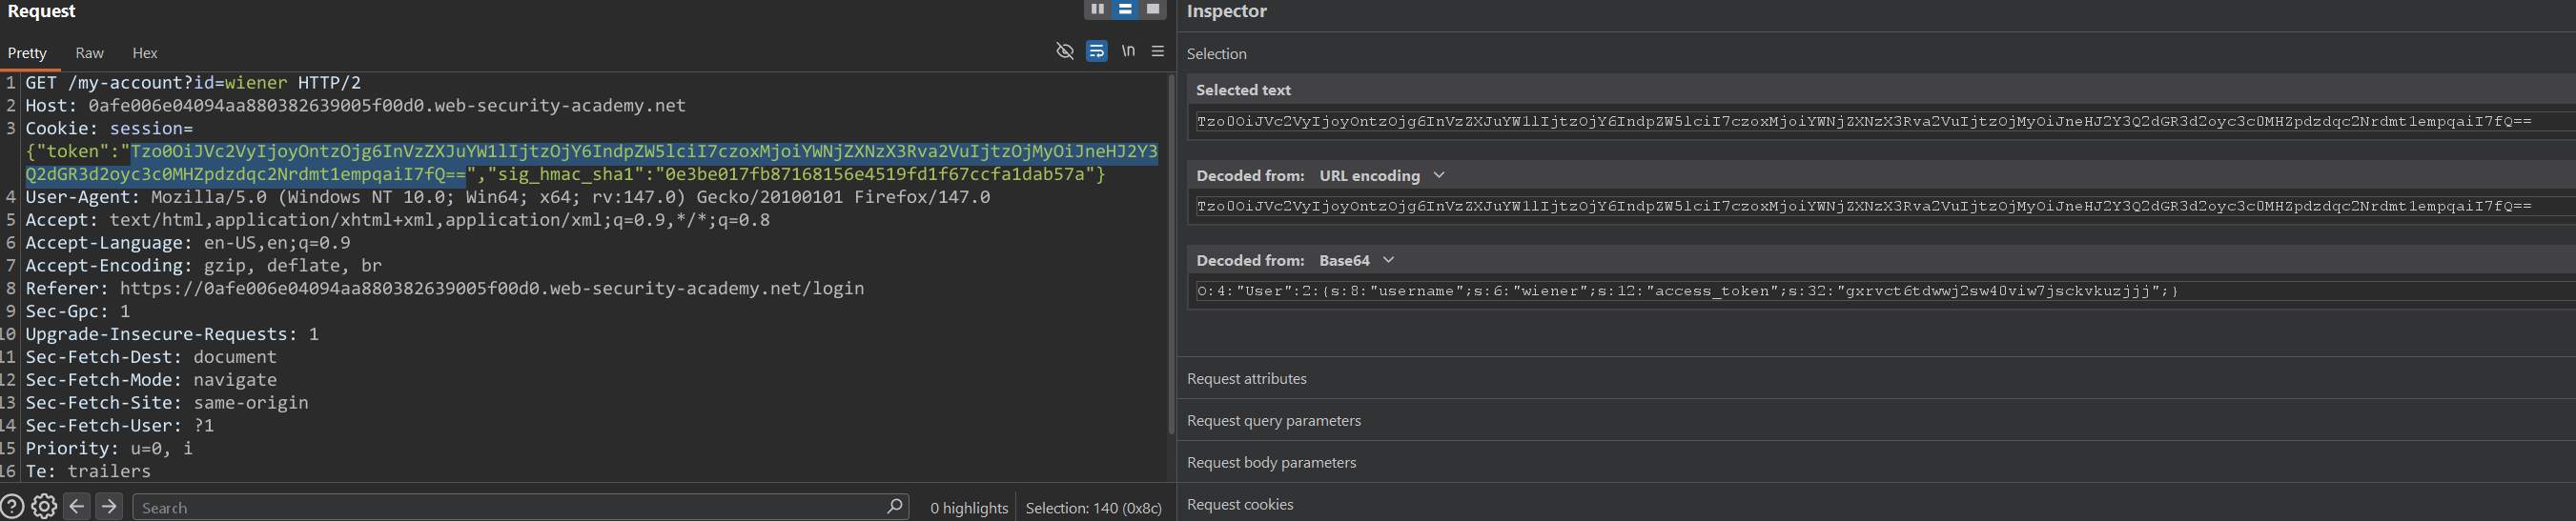This screenshot has width=2576, height=521.
Task: Switch to the Hex tab
Action: tap(145, 53)
